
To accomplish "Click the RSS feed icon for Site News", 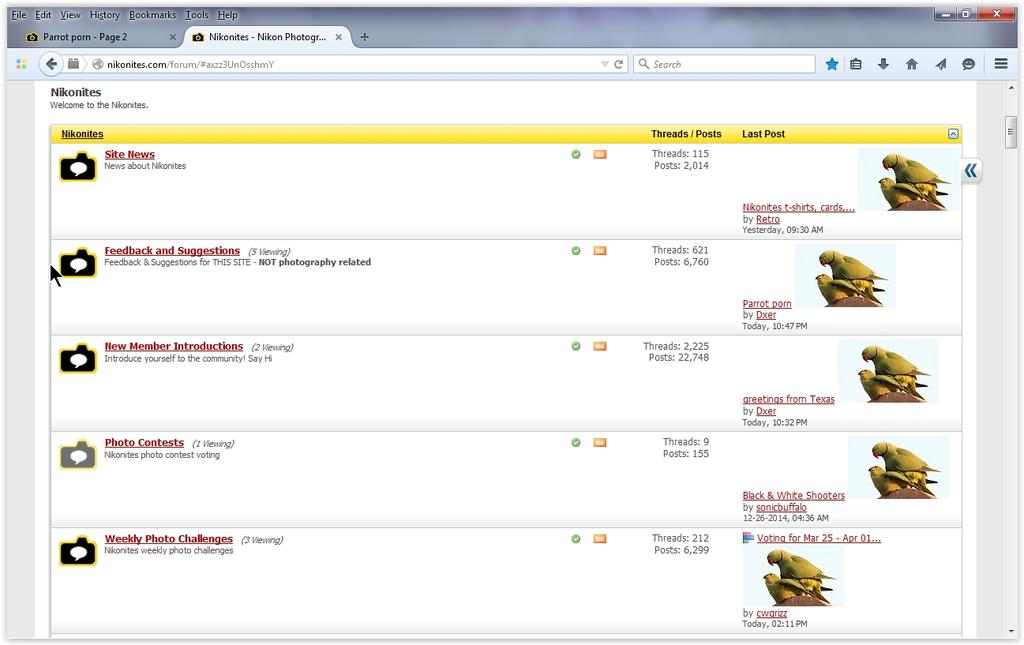I will pyautogui.click(x=600, y=154).
